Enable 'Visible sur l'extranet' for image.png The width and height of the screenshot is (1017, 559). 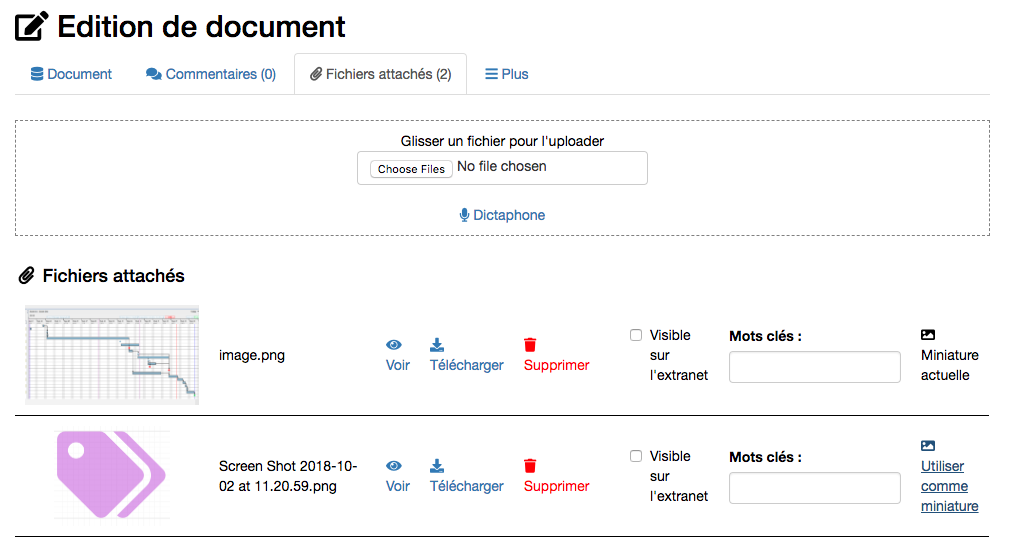[x=636, y=335]
